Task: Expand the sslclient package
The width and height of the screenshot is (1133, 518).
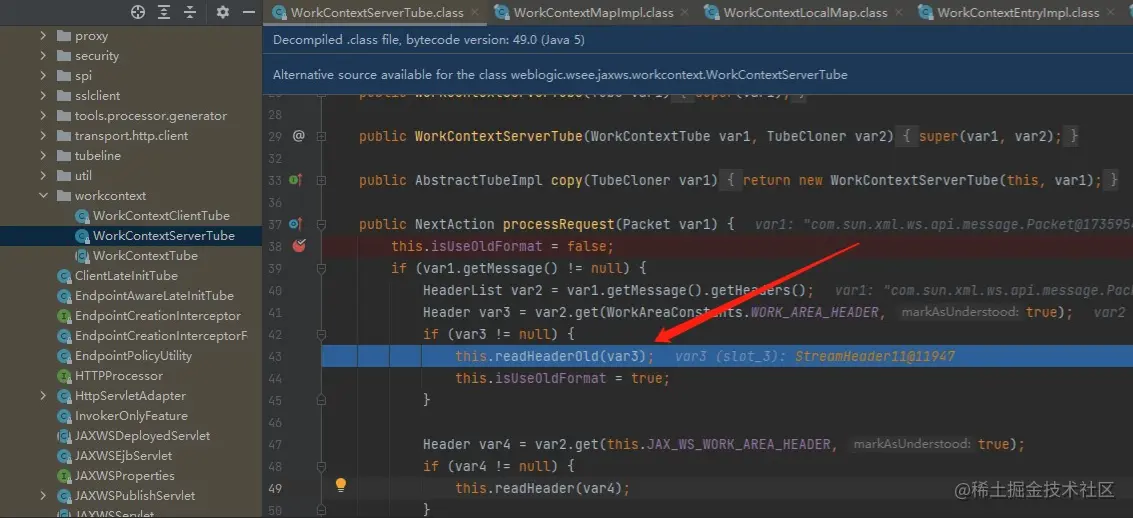Action: 43,95
